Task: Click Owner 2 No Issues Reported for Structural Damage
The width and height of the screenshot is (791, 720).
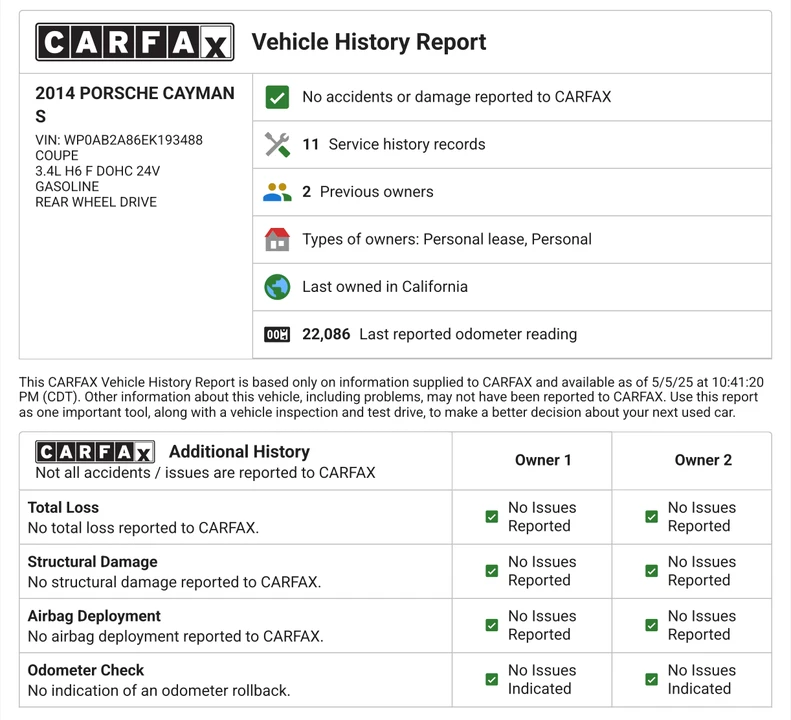Action: 702,571
